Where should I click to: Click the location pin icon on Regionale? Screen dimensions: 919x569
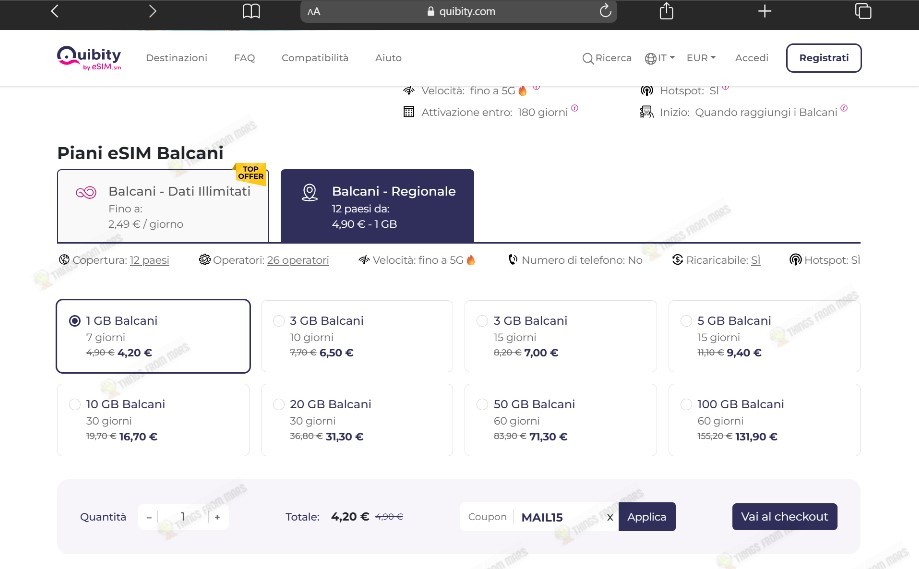[x=309, y=192]
